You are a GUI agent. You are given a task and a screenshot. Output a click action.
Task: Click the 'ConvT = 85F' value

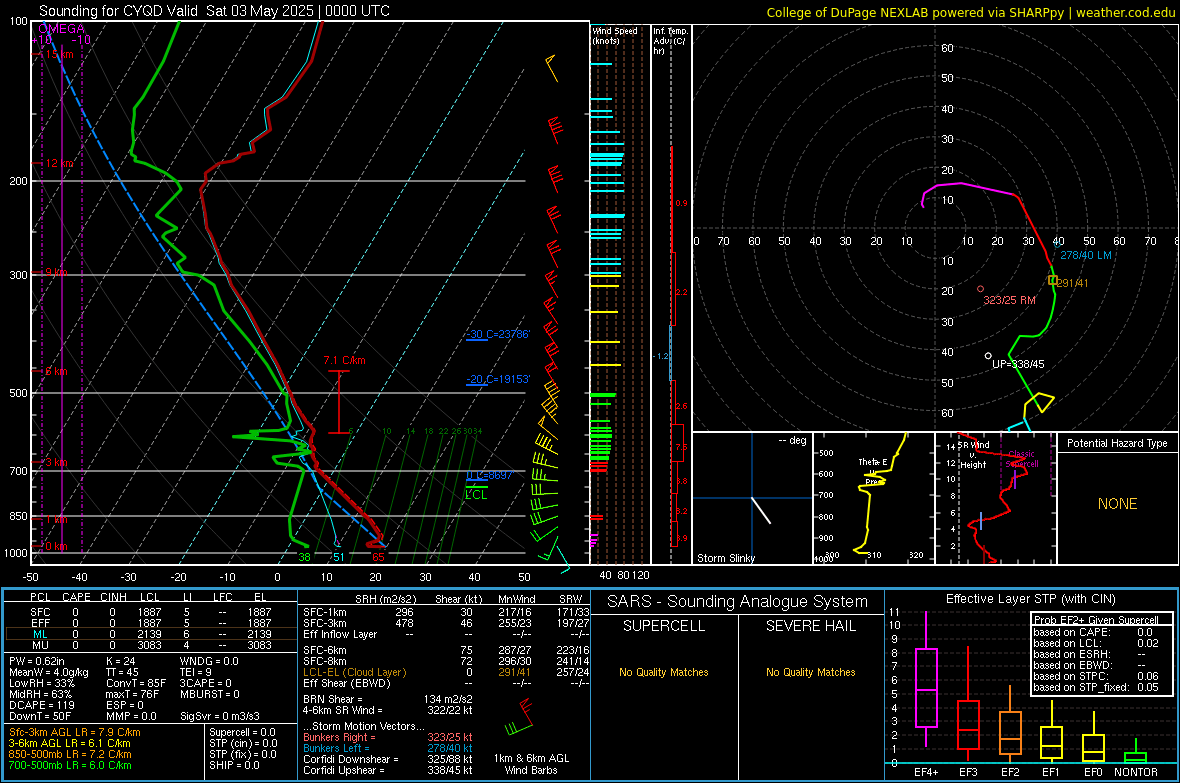[136, 684]
